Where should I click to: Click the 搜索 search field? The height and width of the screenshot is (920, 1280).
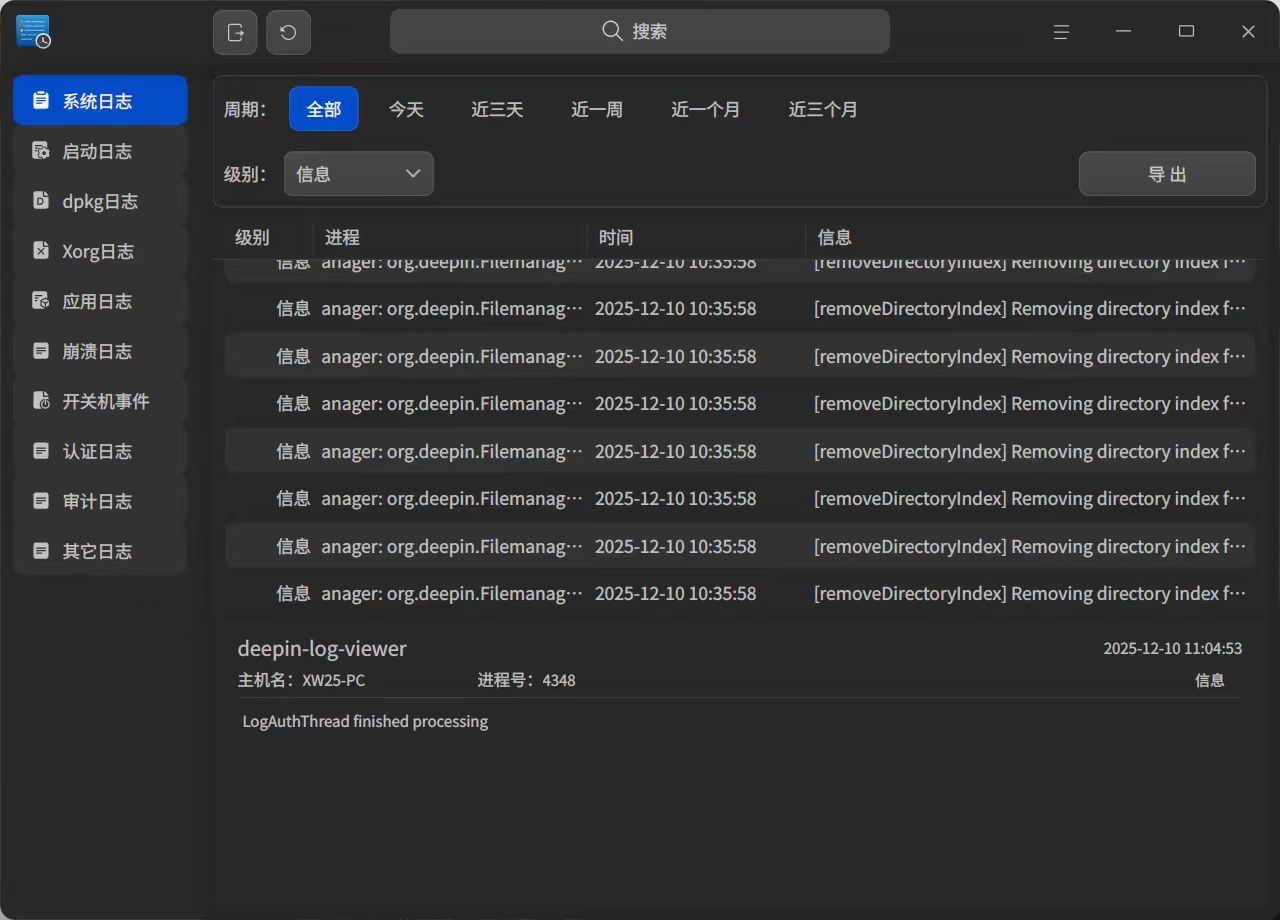639,32
